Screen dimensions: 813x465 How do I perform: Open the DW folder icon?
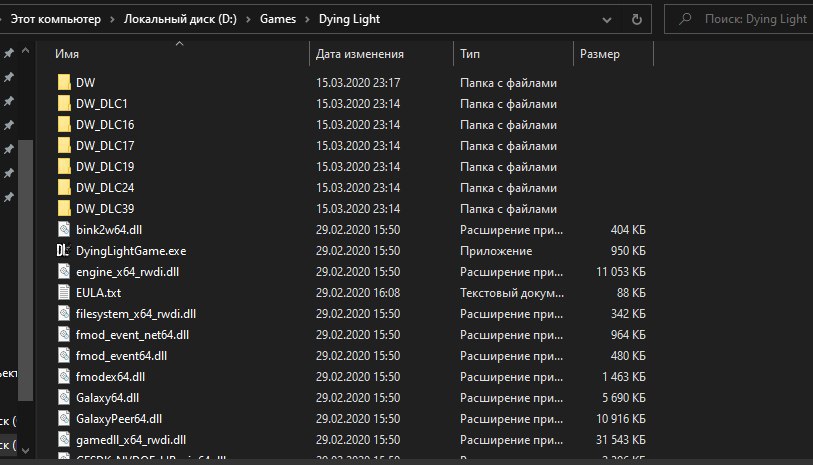click(x=64, y=82)
